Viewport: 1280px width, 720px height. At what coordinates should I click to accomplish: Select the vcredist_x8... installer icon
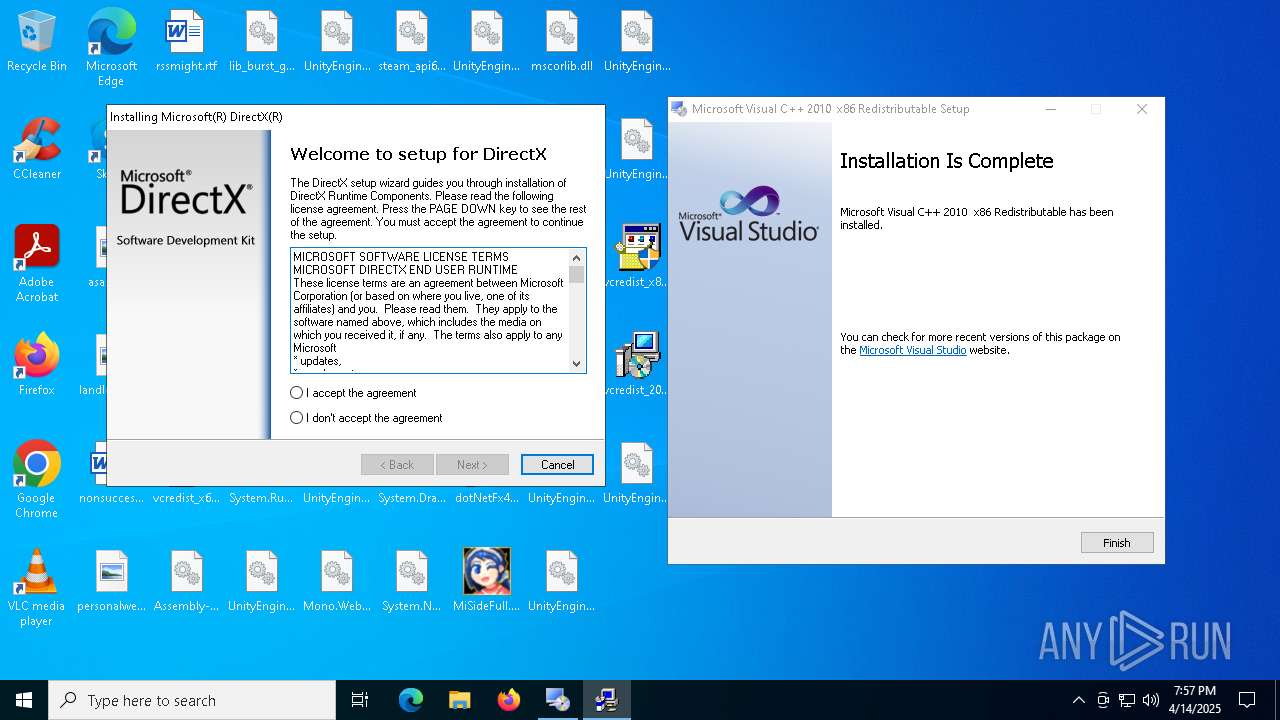[637, 257]
